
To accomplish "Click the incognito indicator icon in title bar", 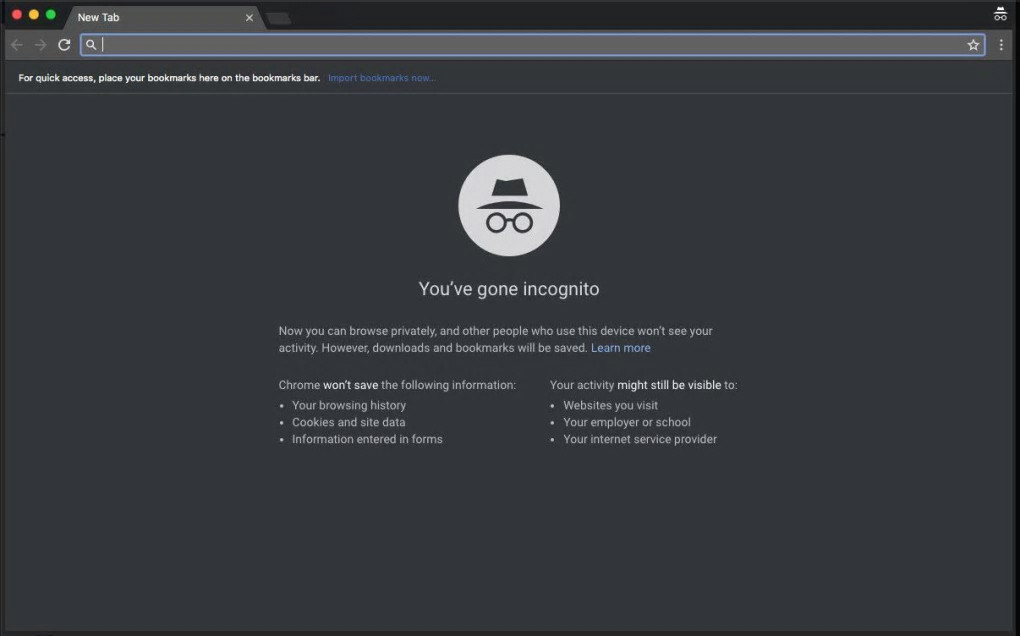I will click(1000, 14).
